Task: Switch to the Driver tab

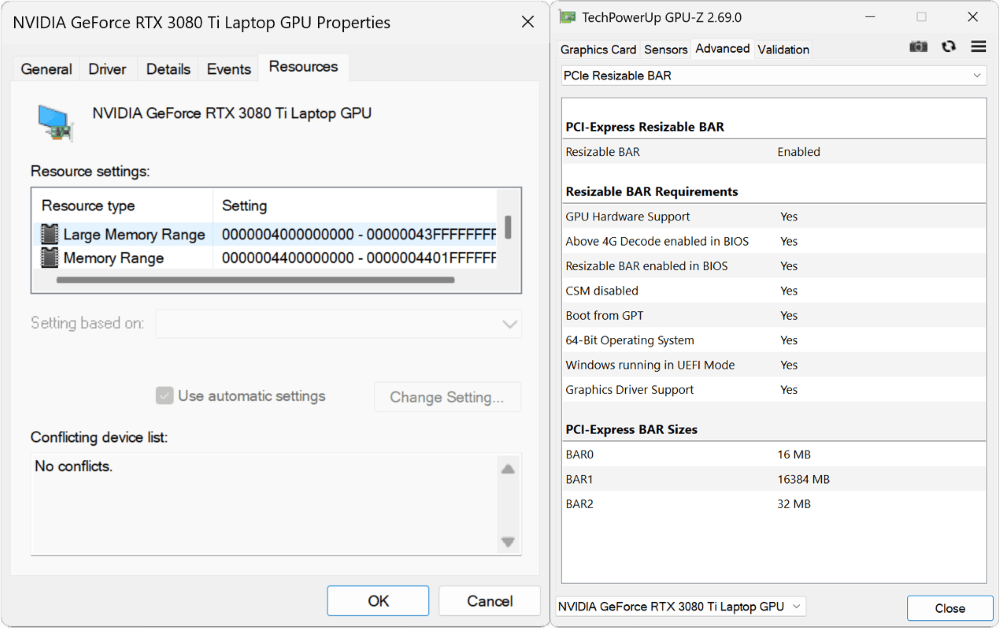Action: (x=107, y=69)
